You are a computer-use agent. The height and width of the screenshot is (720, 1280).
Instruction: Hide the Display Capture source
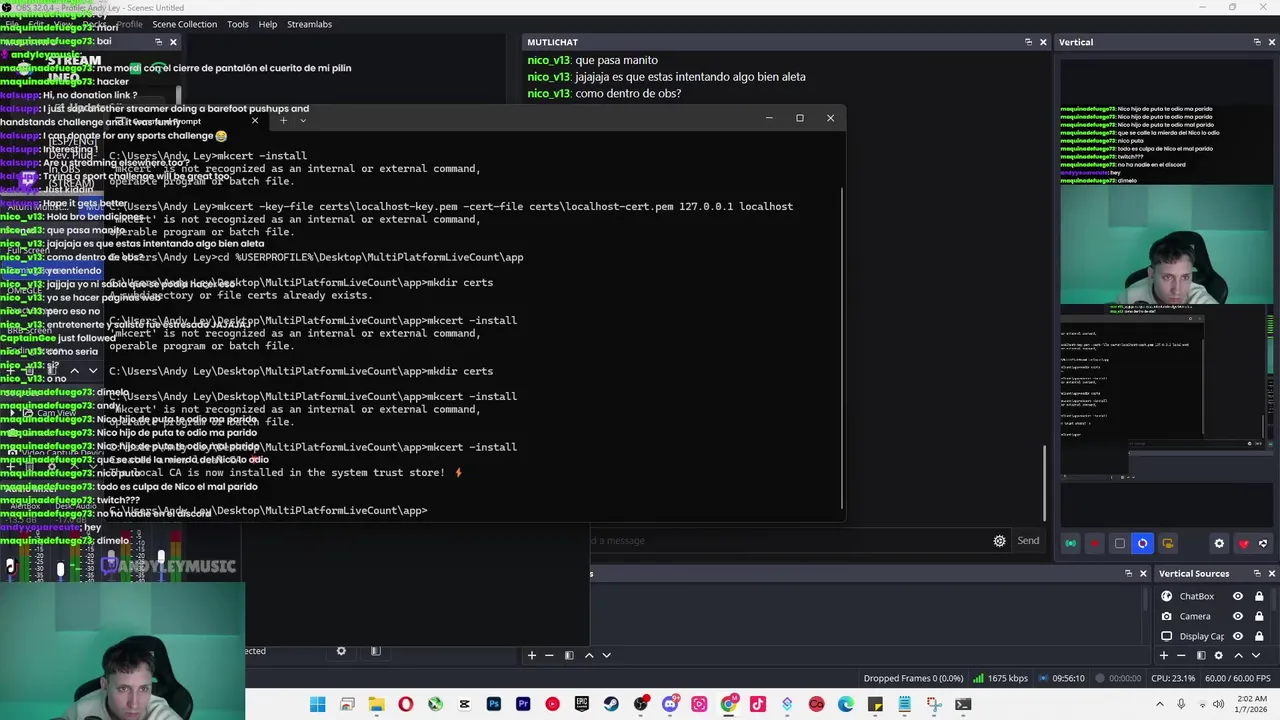pyautogui.click(x=1238, y=636)
